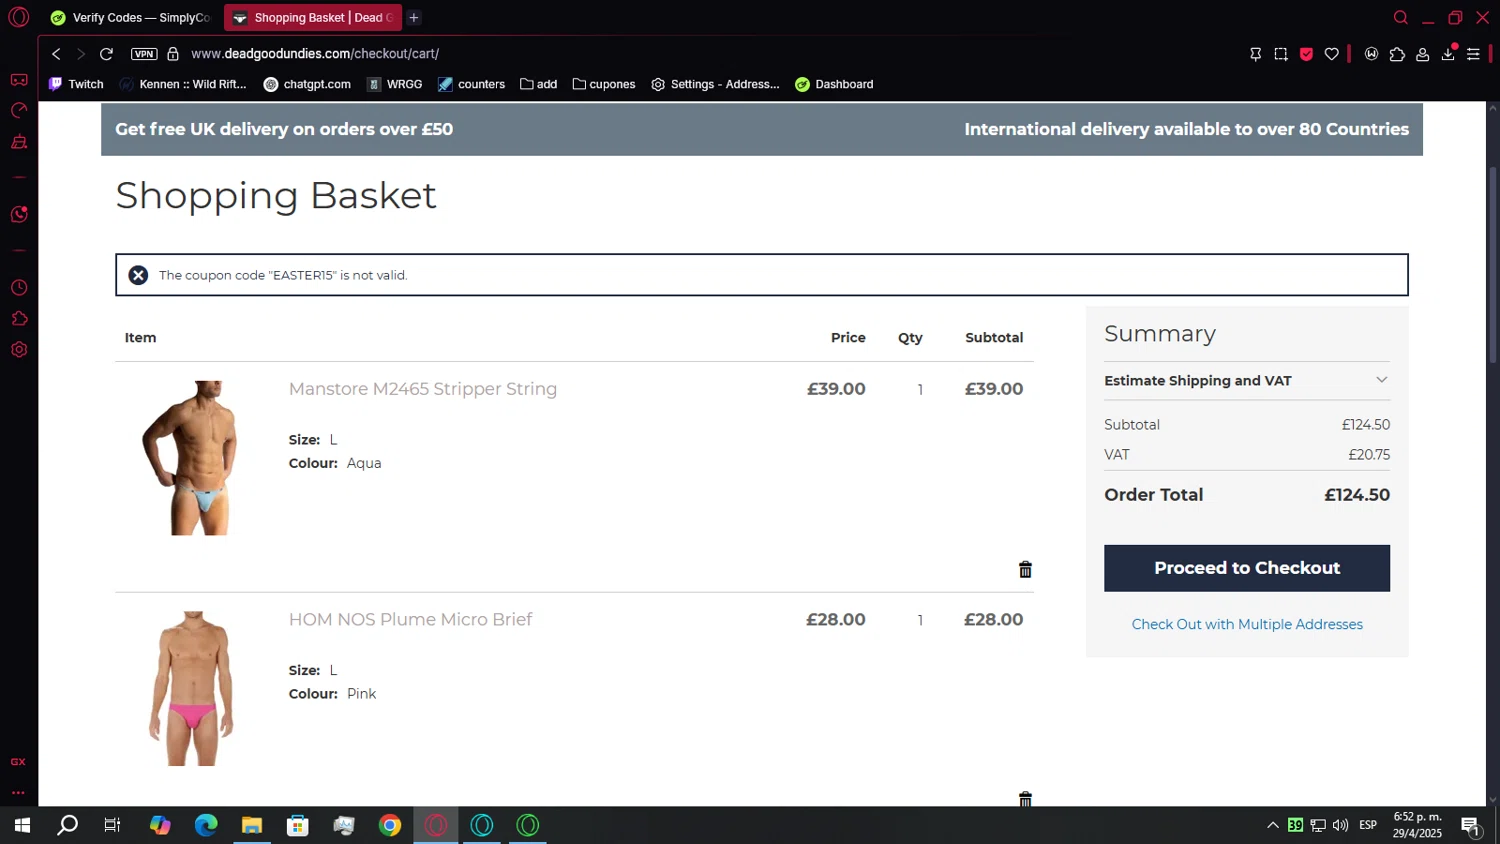Screen dimensions: 1500x844
Task: Launch Microsoft Edge from taskbar
Action: click(x=206, y=825)
